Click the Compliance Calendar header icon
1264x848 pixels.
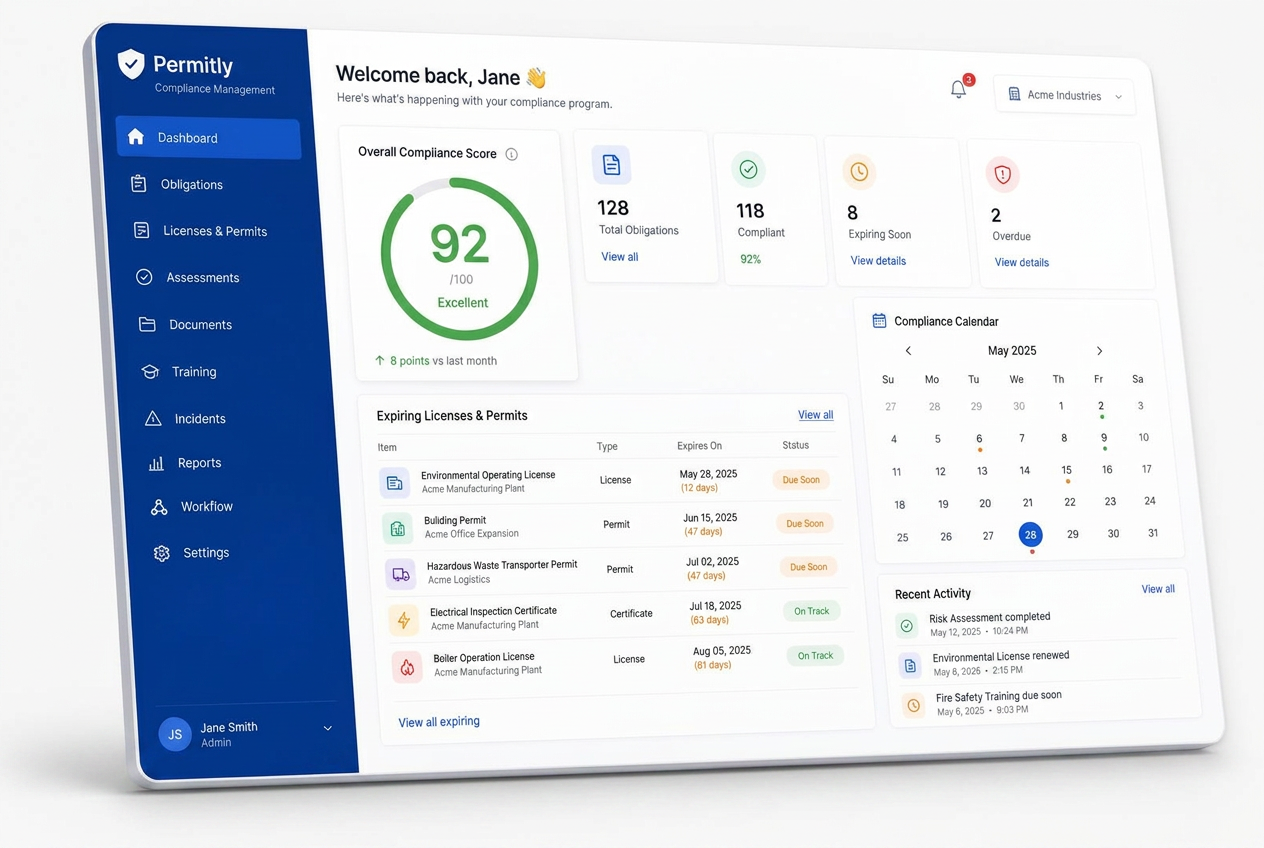(x=879, y=320)
